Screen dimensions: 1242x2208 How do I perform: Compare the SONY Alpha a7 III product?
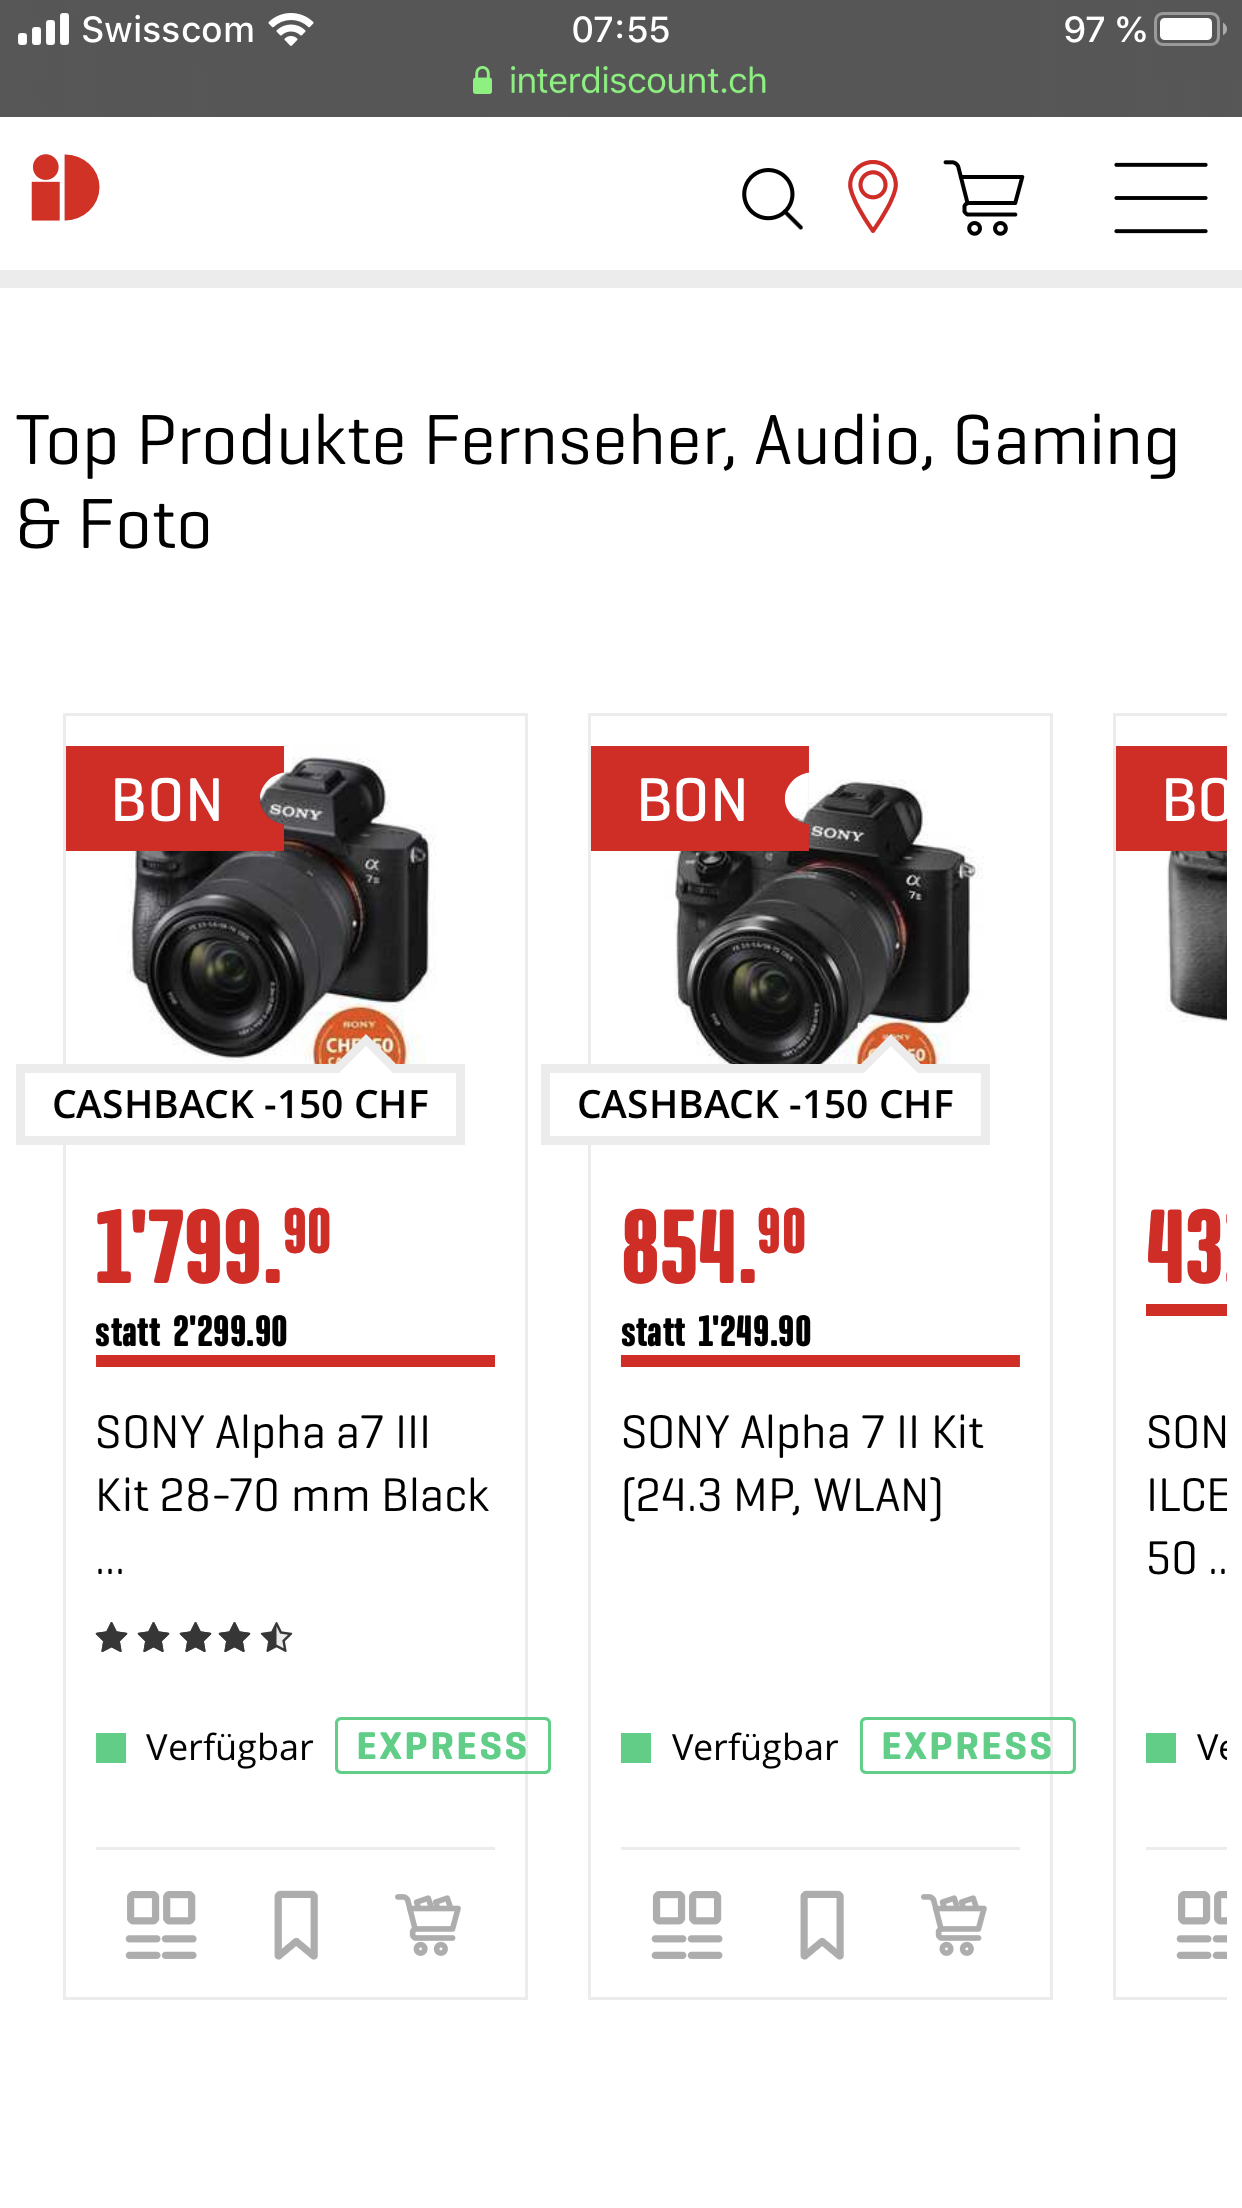161,1924
